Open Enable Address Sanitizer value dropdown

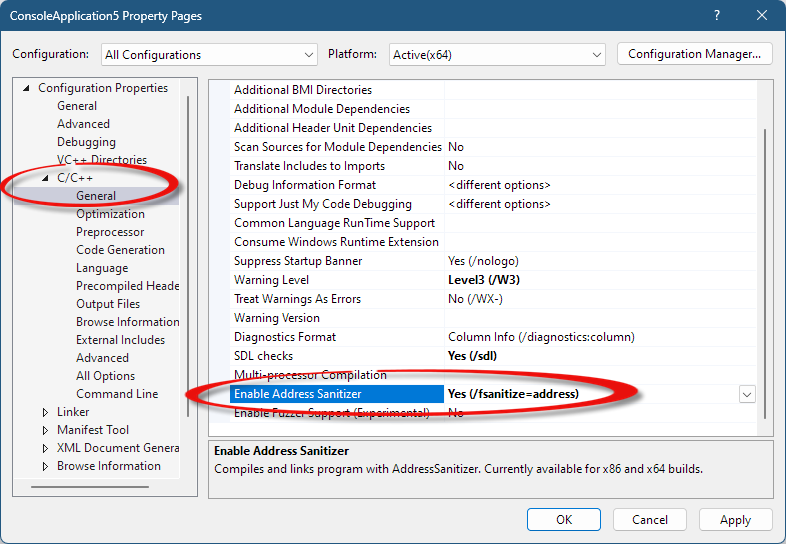pos(747,394)
